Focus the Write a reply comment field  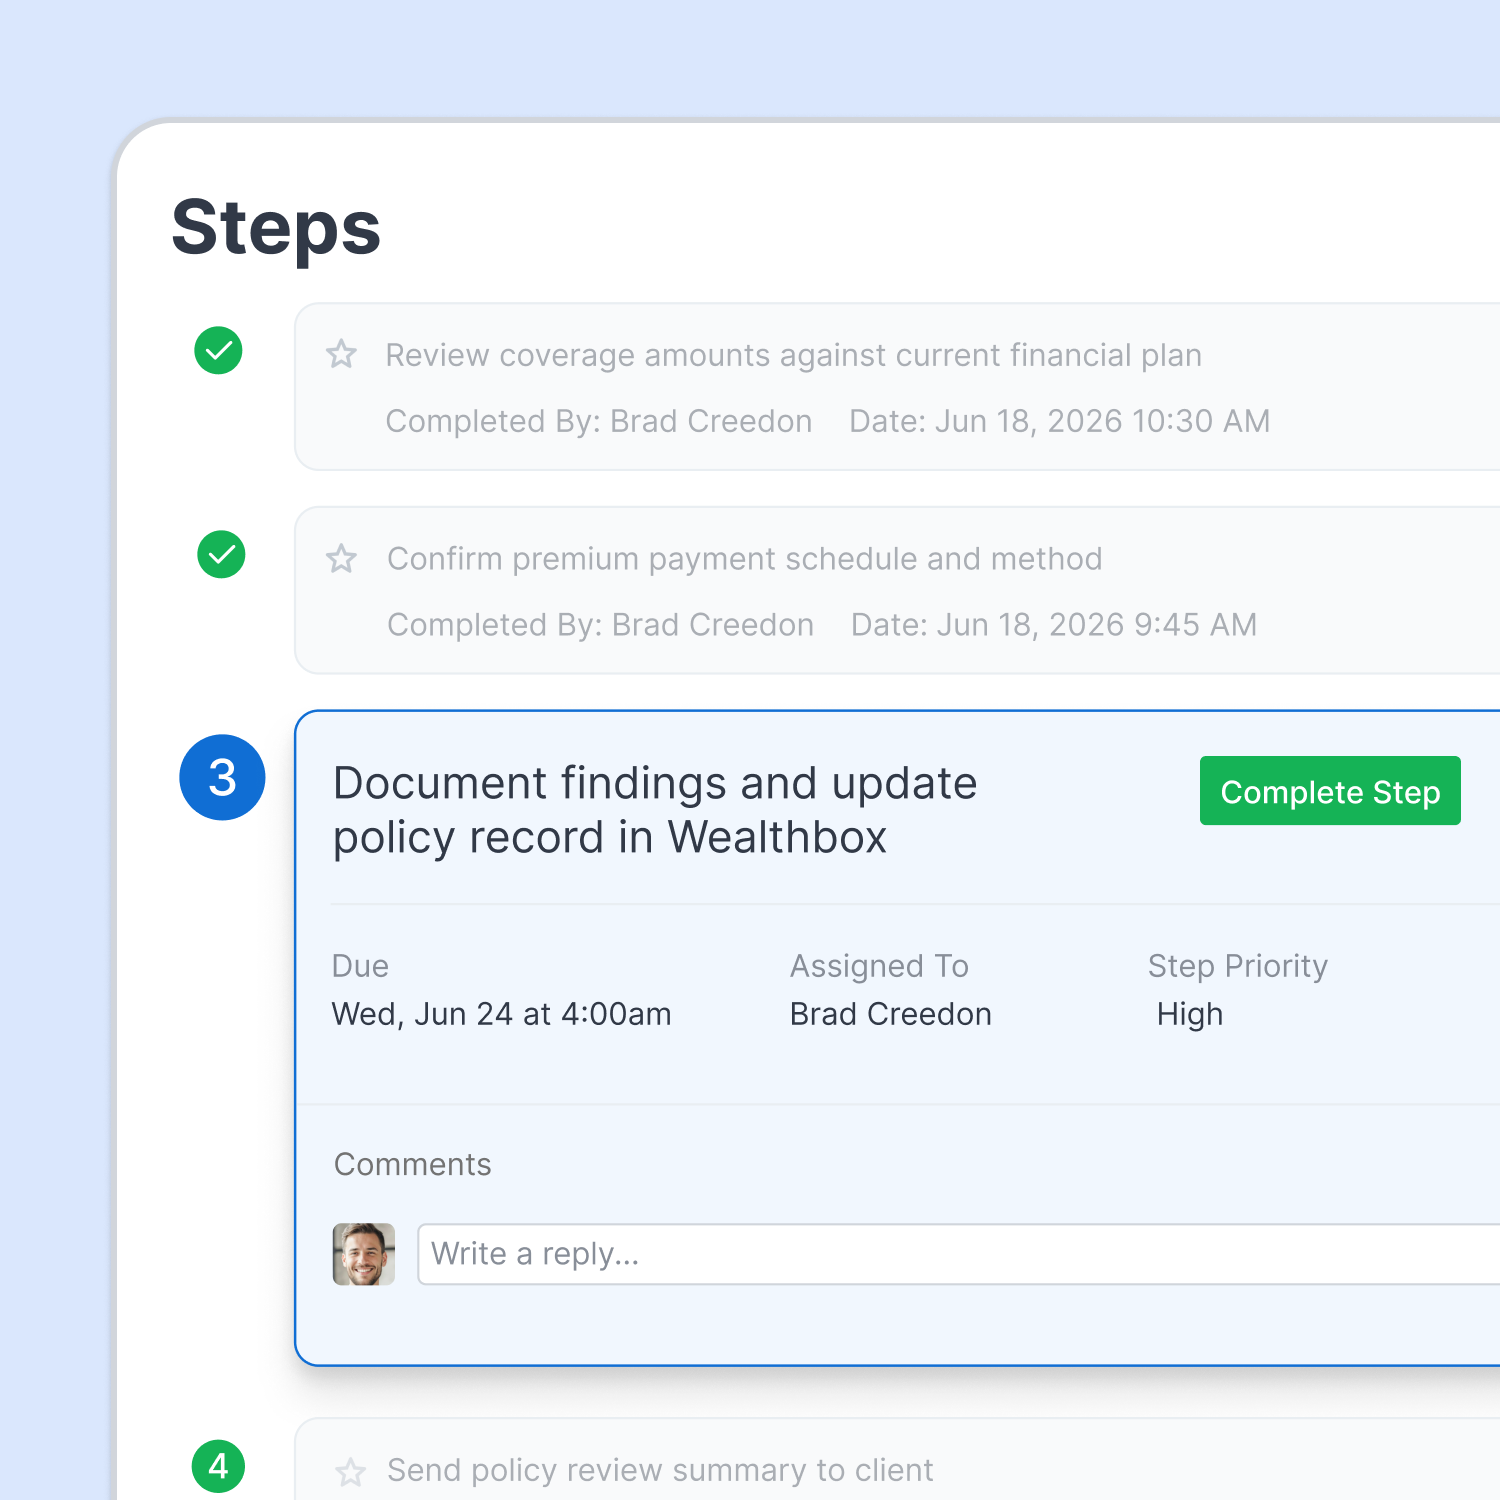point(960,1254)
